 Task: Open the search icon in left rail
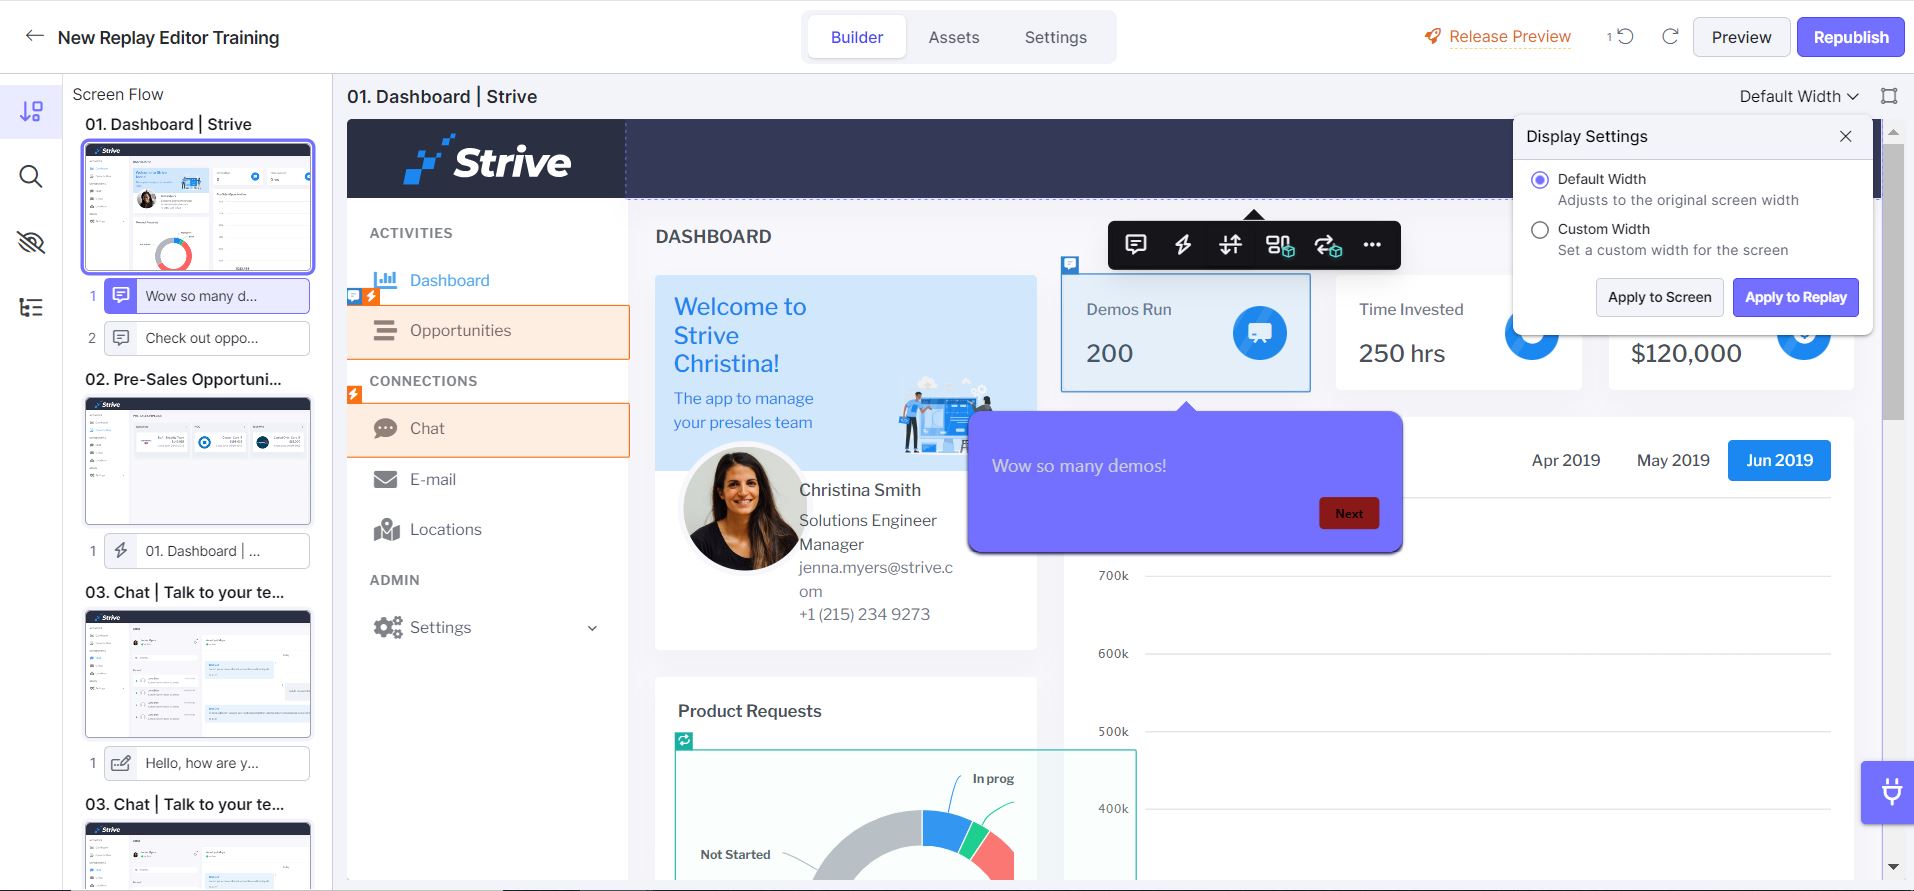click(31, 177)
